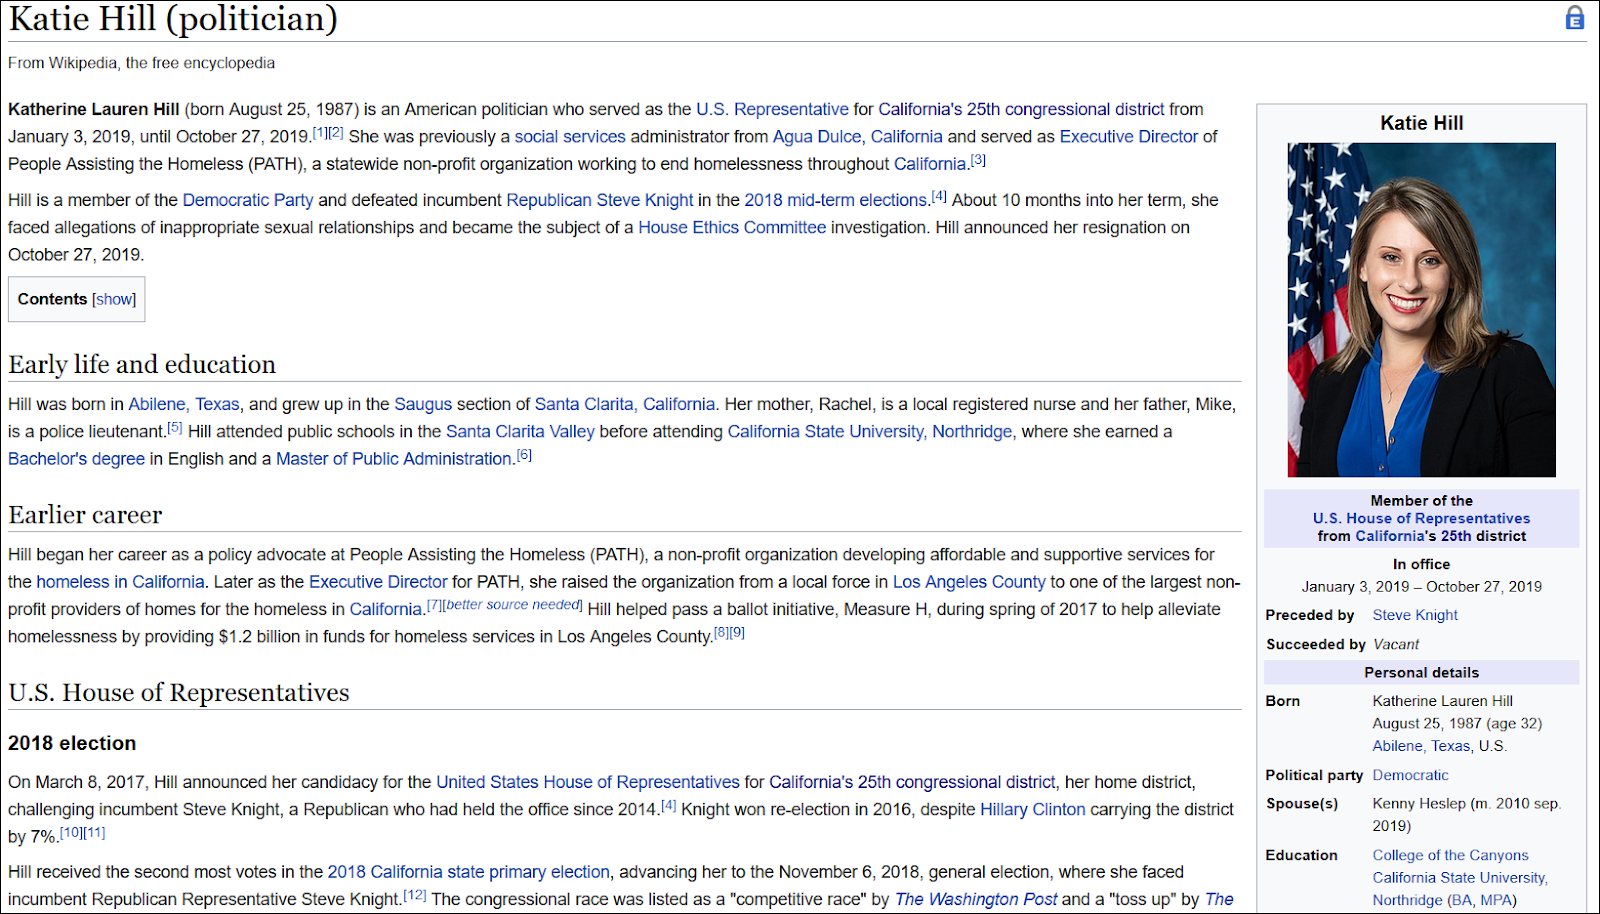Open MPA link in infobox Education row

[1496, 900]
